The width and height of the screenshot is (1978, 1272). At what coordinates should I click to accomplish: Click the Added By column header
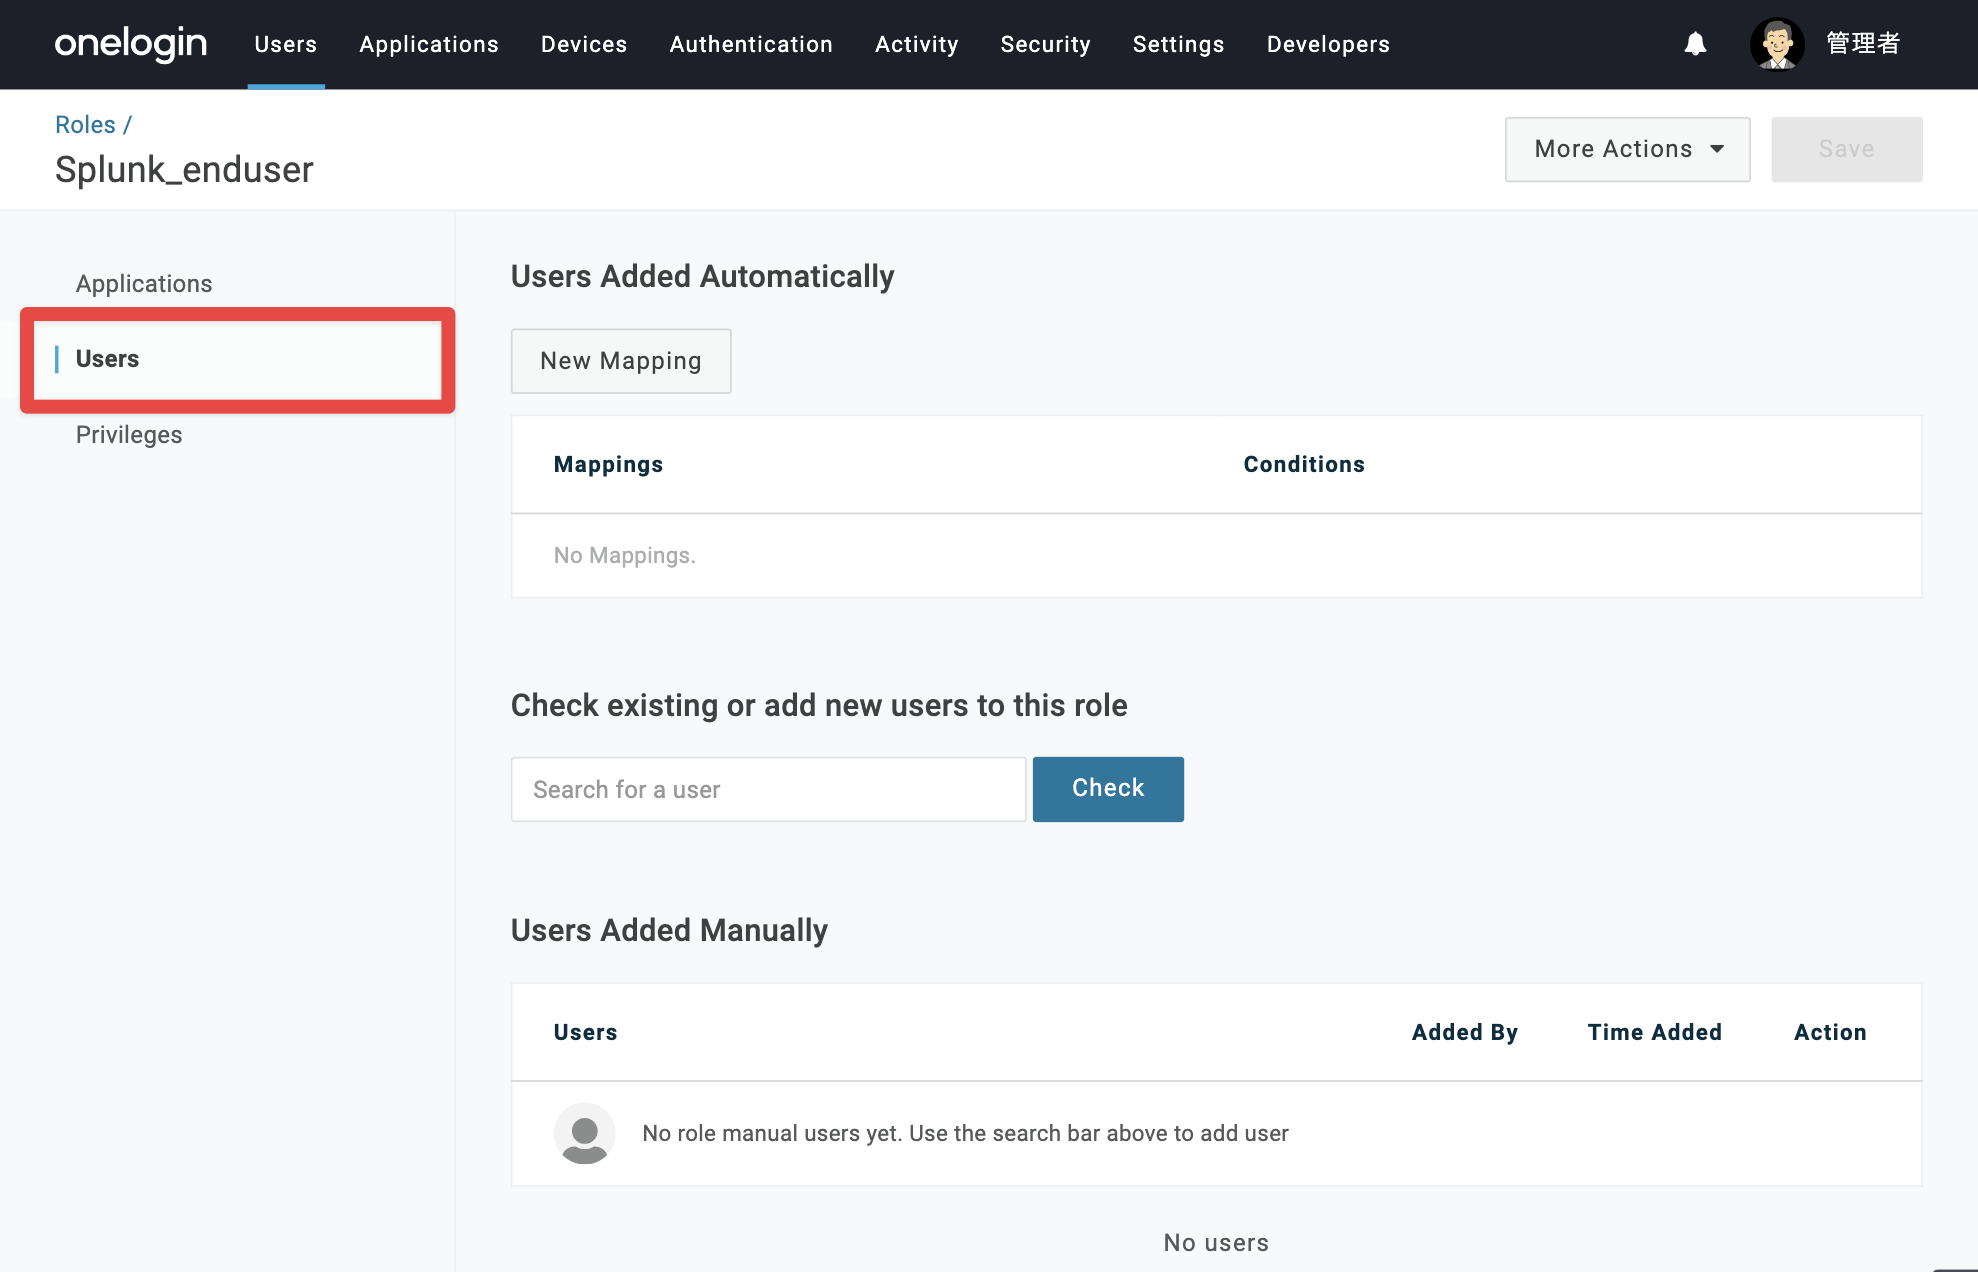tap(1465, 1032)
